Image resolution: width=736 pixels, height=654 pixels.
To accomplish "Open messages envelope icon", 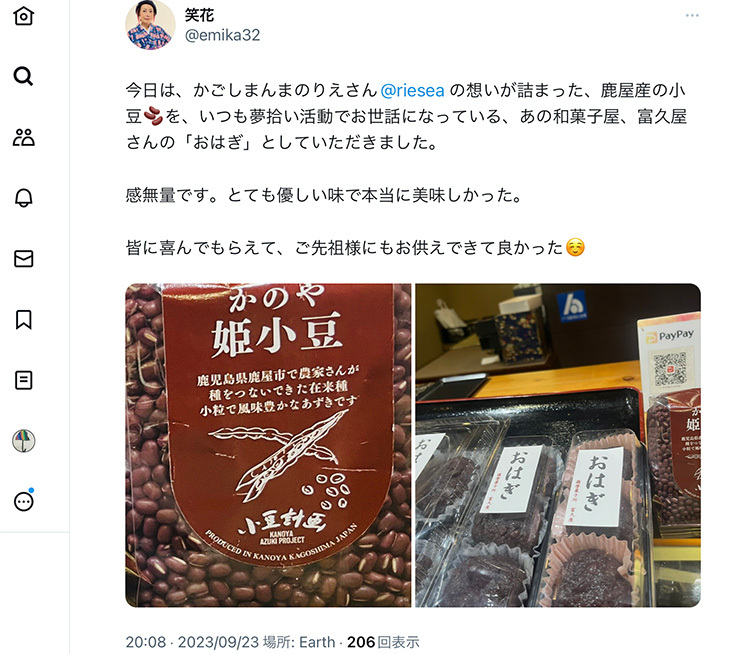I will pos(23,259).
